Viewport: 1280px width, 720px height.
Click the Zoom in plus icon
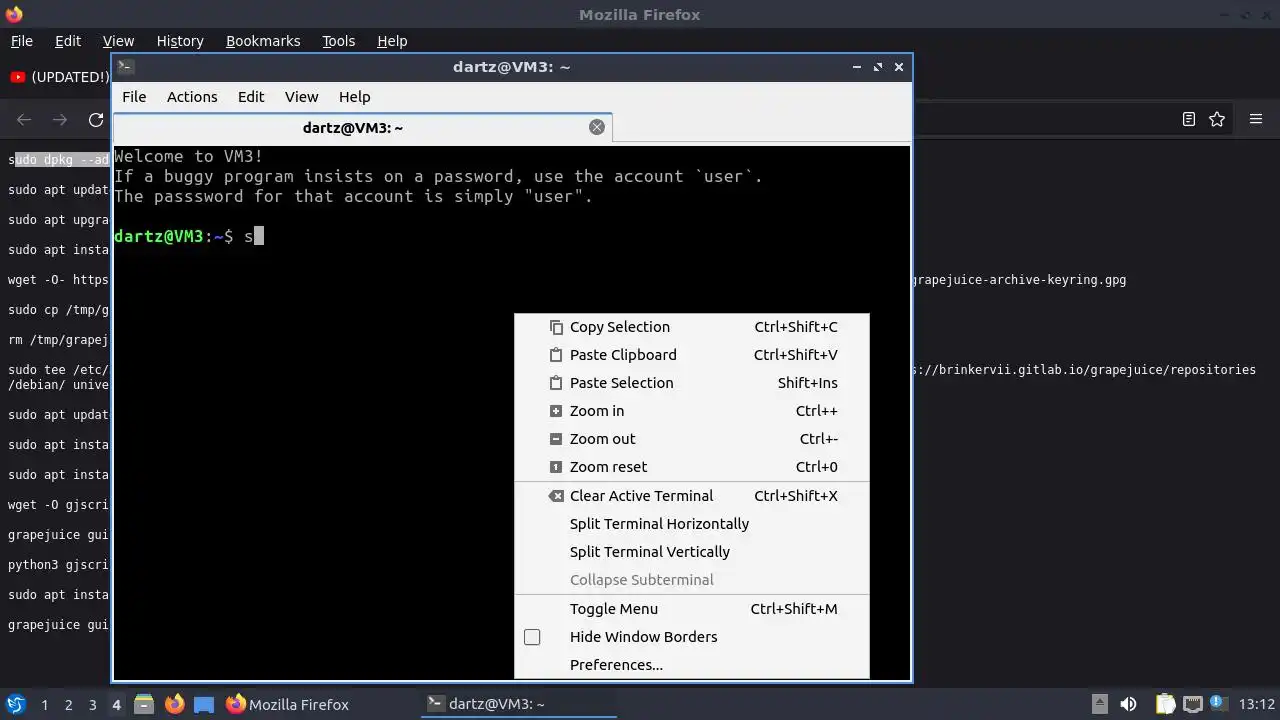coord(556,411)
